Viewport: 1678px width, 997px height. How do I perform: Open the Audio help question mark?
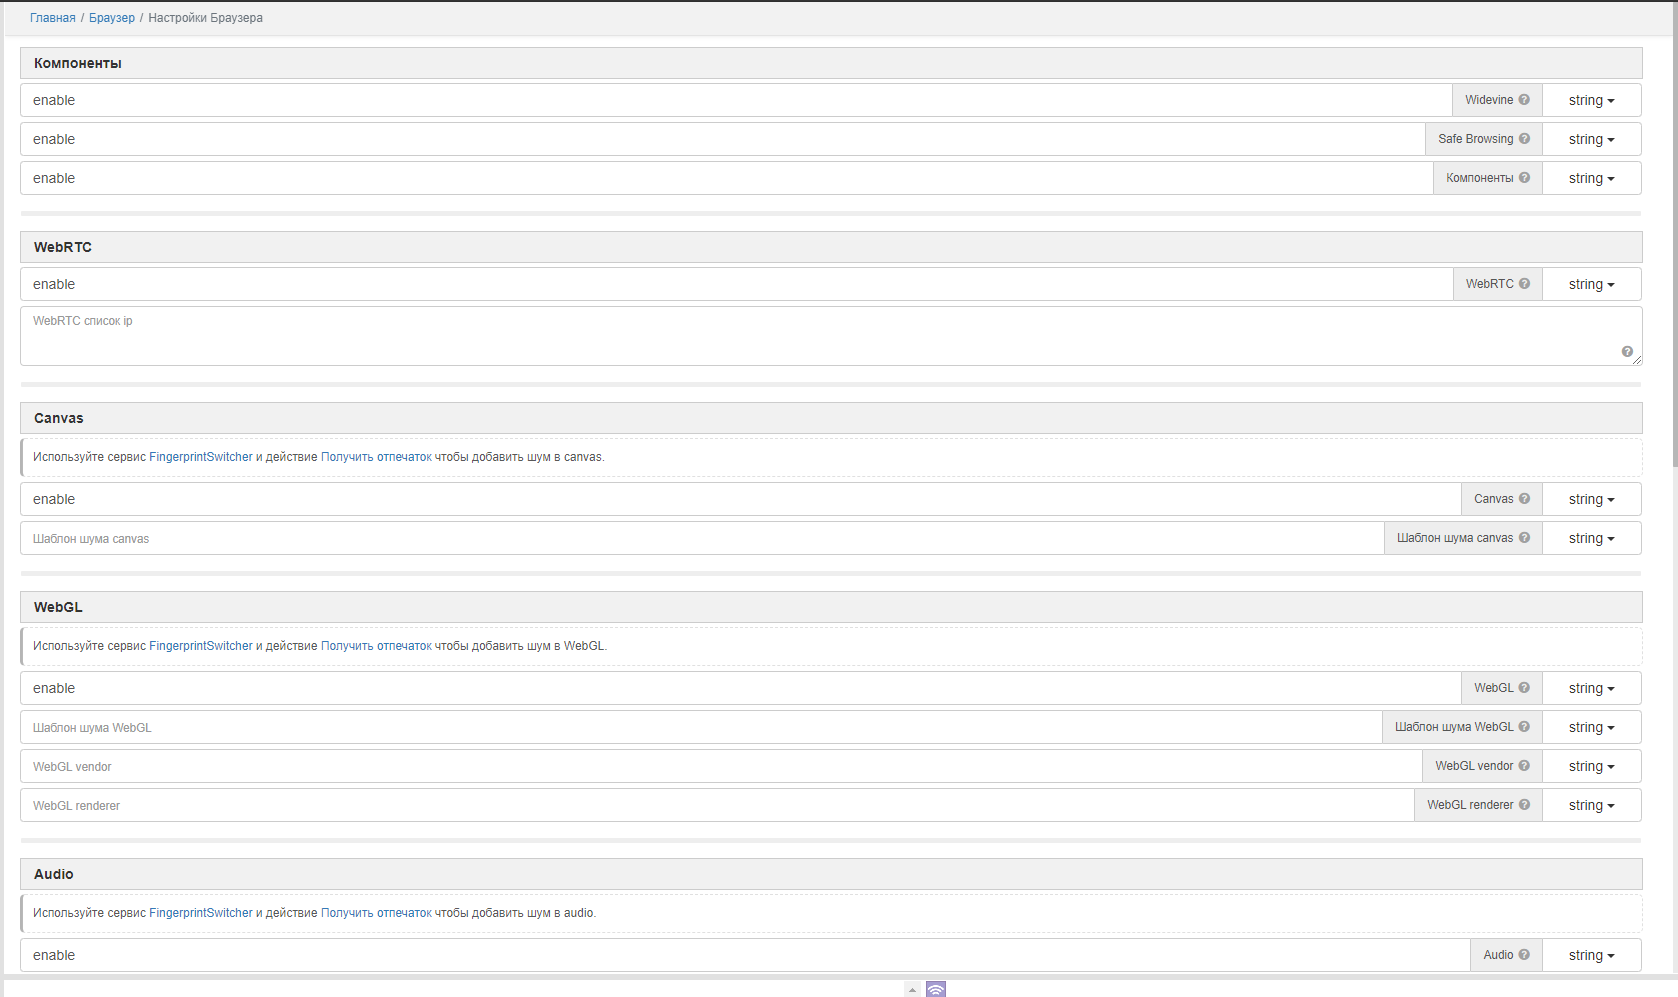pos(1525,954)
